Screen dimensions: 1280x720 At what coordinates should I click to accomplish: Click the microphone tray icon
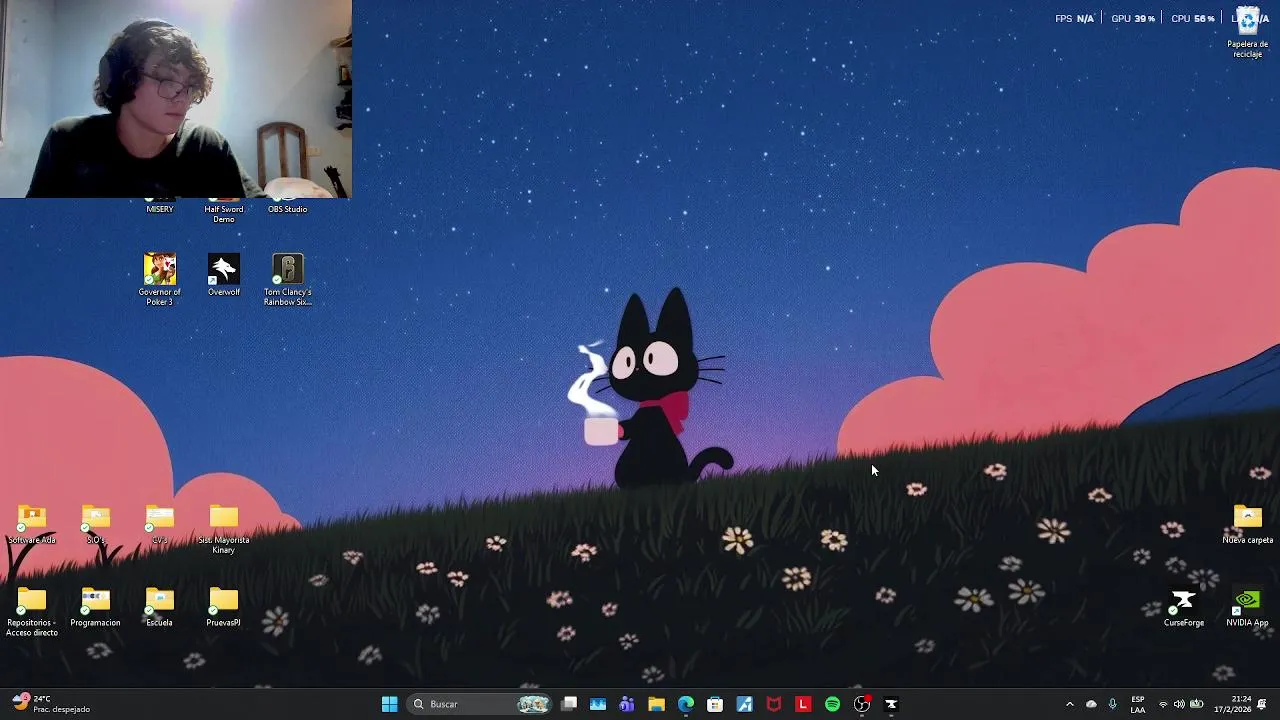click(x=1112, y=704)
